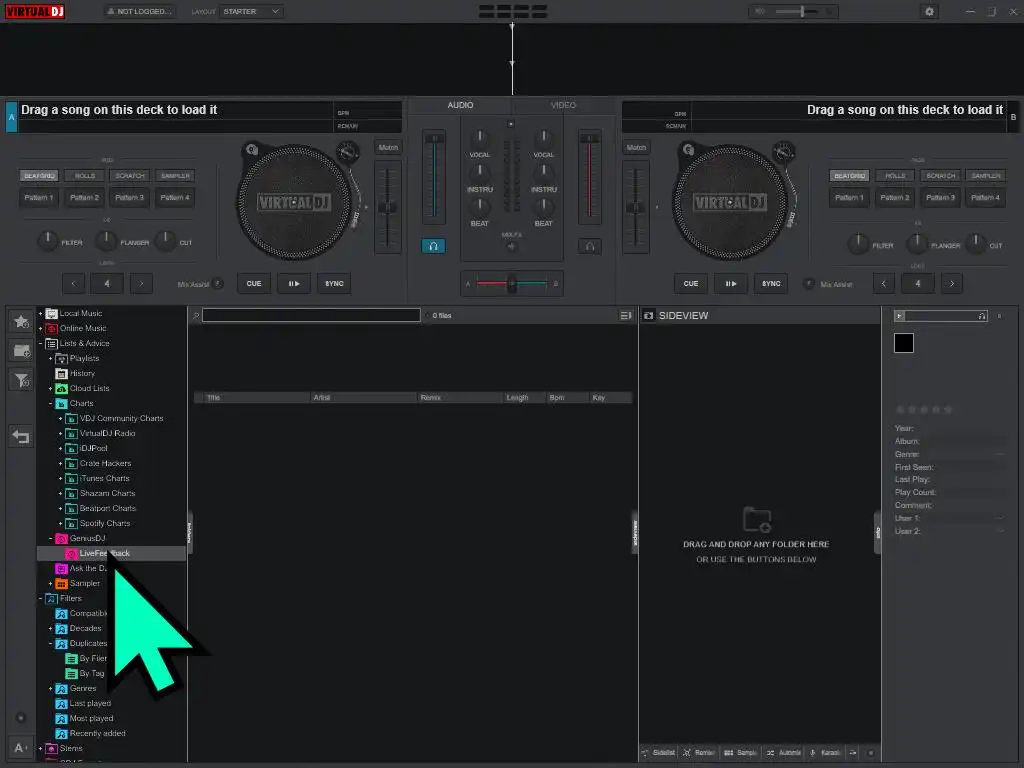Open the favorite folder star icon

tap(22, 321)
